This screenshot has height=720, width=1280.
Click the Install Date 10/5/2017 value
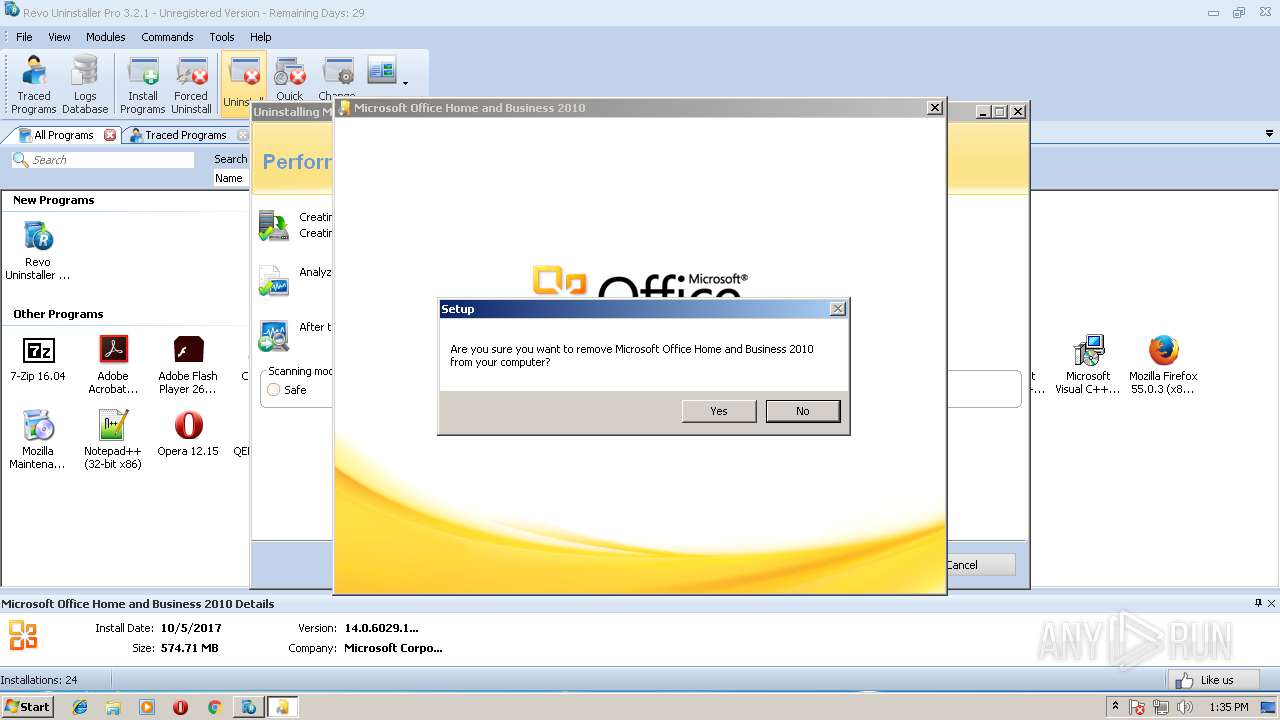(191, 628)
